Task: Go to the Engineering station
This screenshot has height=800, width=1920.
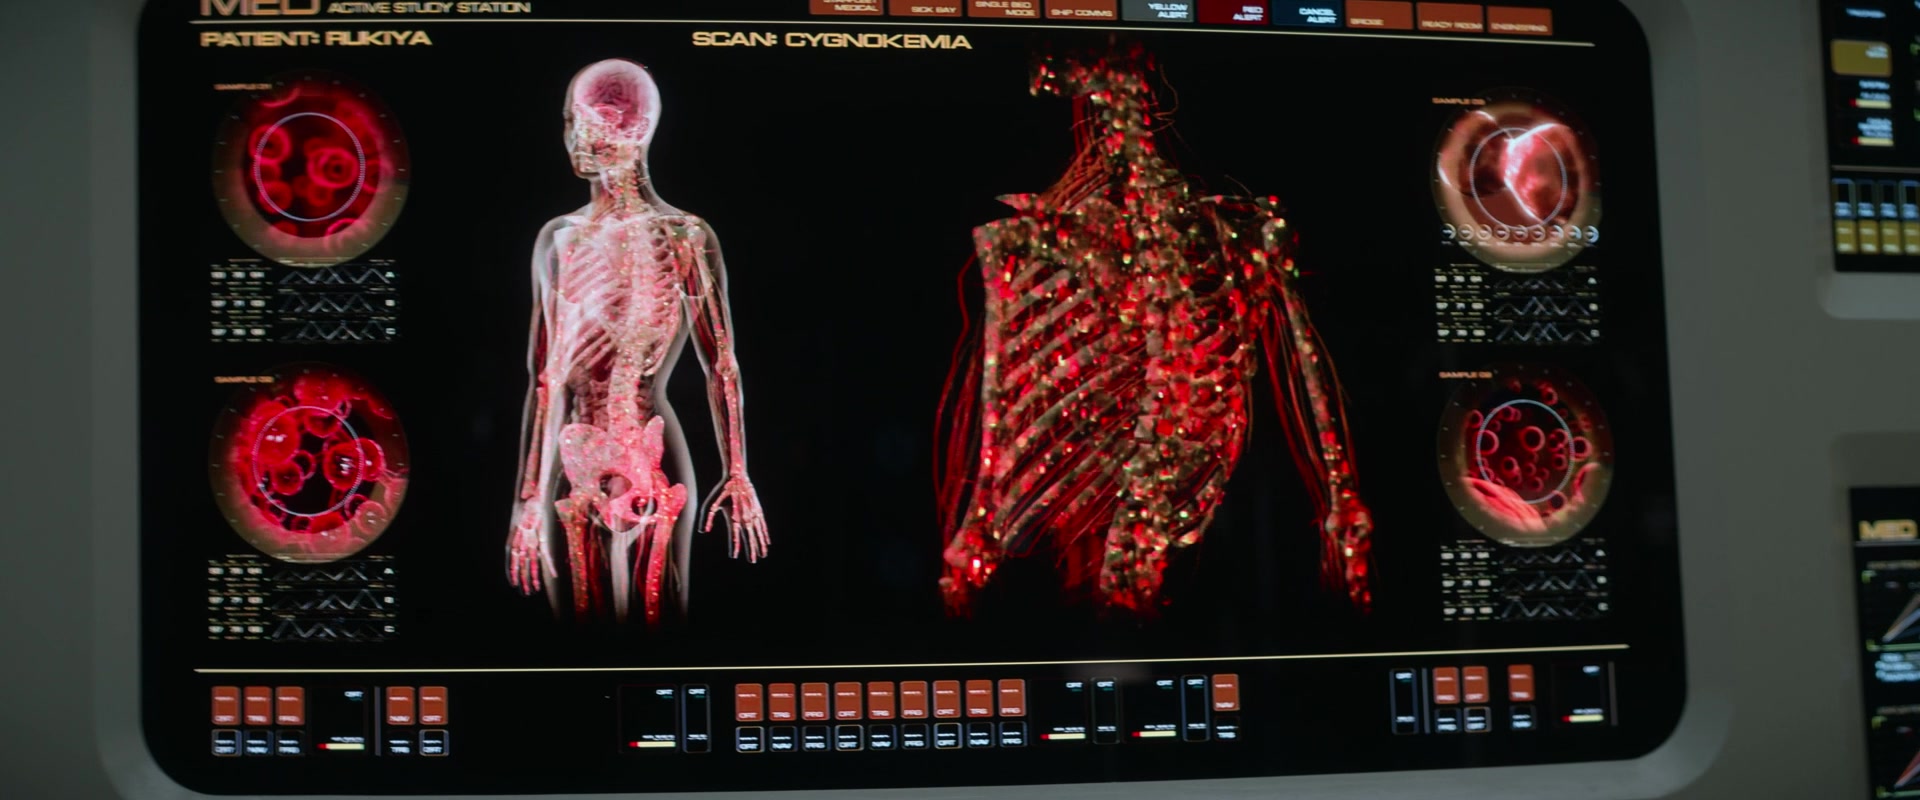Action: 1518,21
